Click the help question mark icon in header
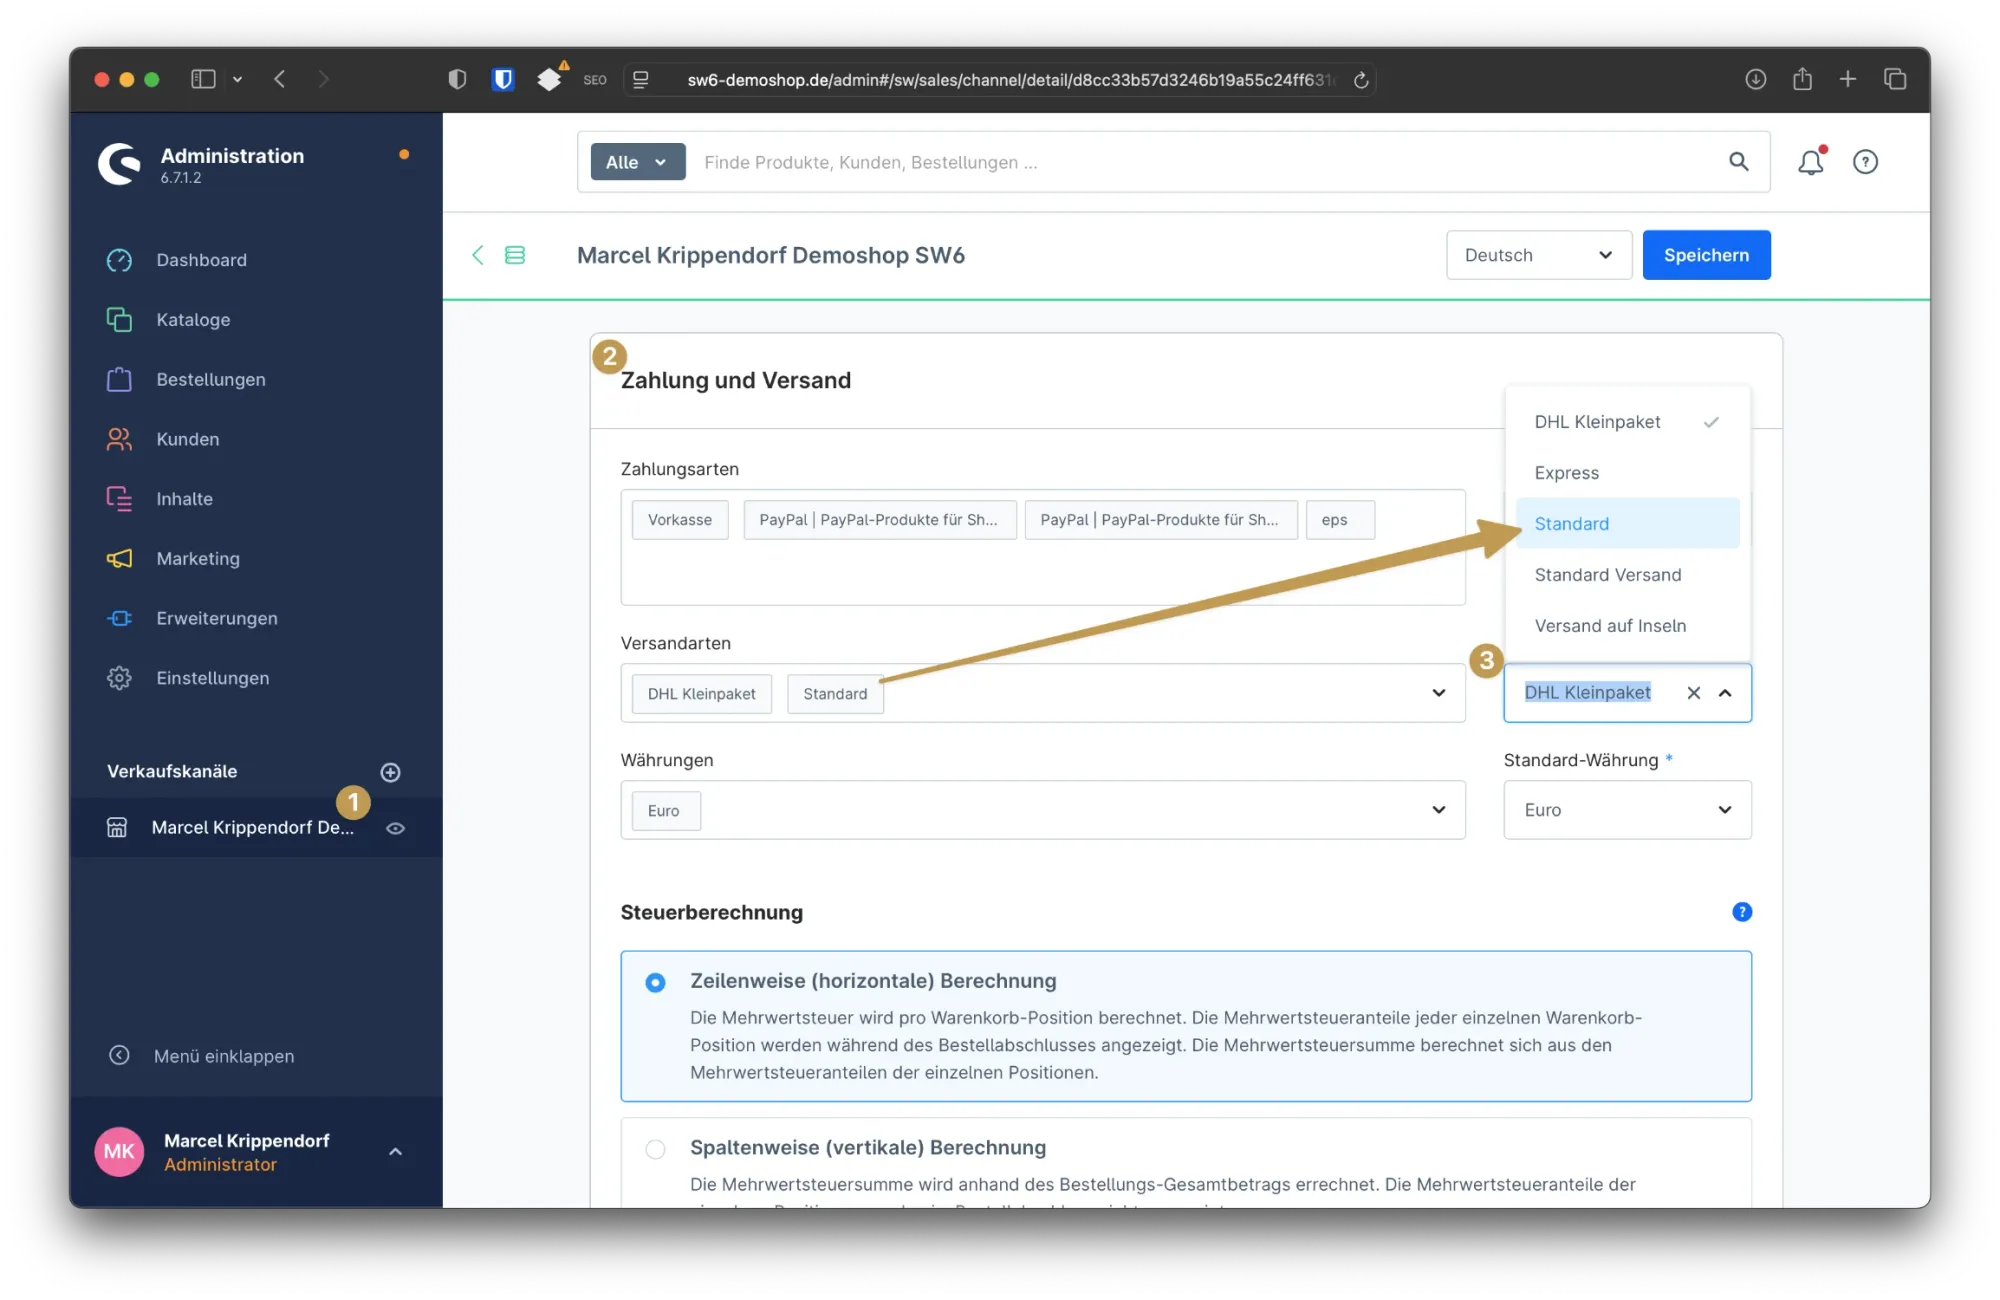 point(1865,162)
